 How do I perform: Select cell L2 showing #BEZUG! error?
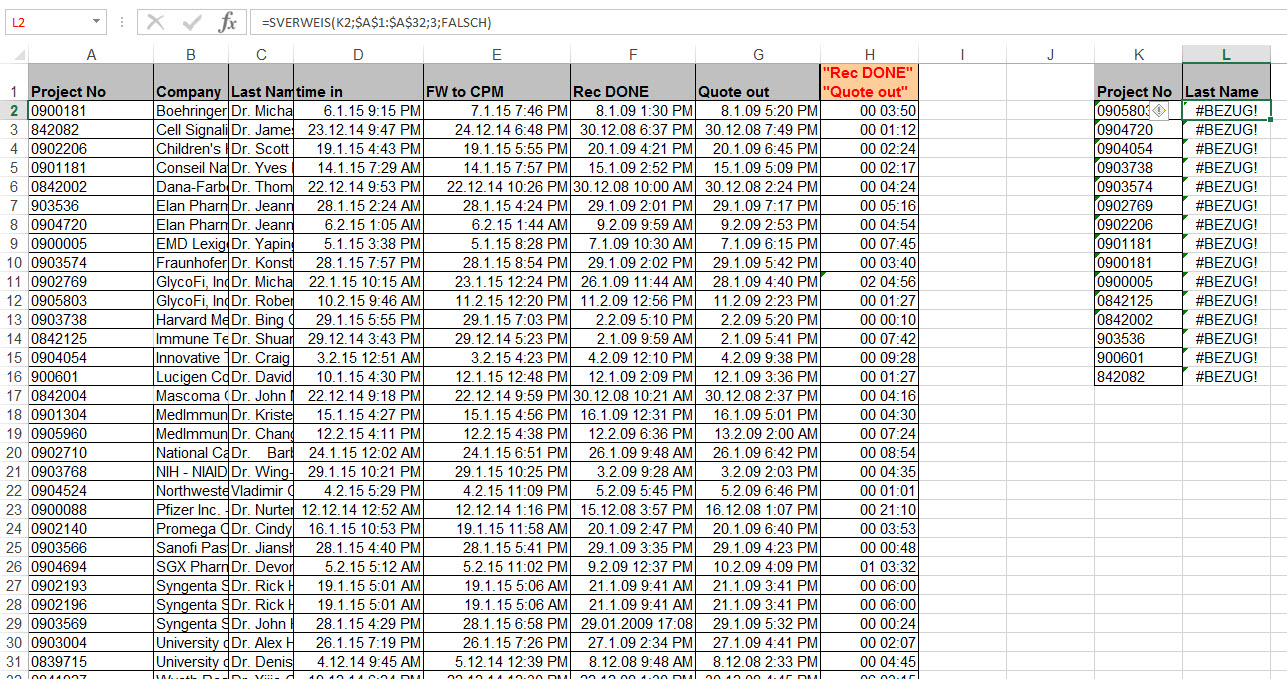tap(1226, 110)
